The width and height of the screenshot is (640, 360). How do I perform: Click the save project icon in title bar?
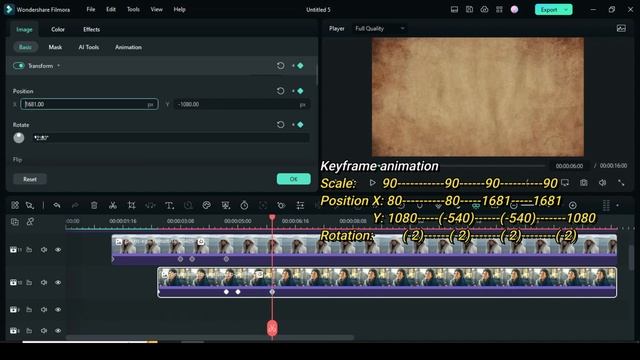469,9
